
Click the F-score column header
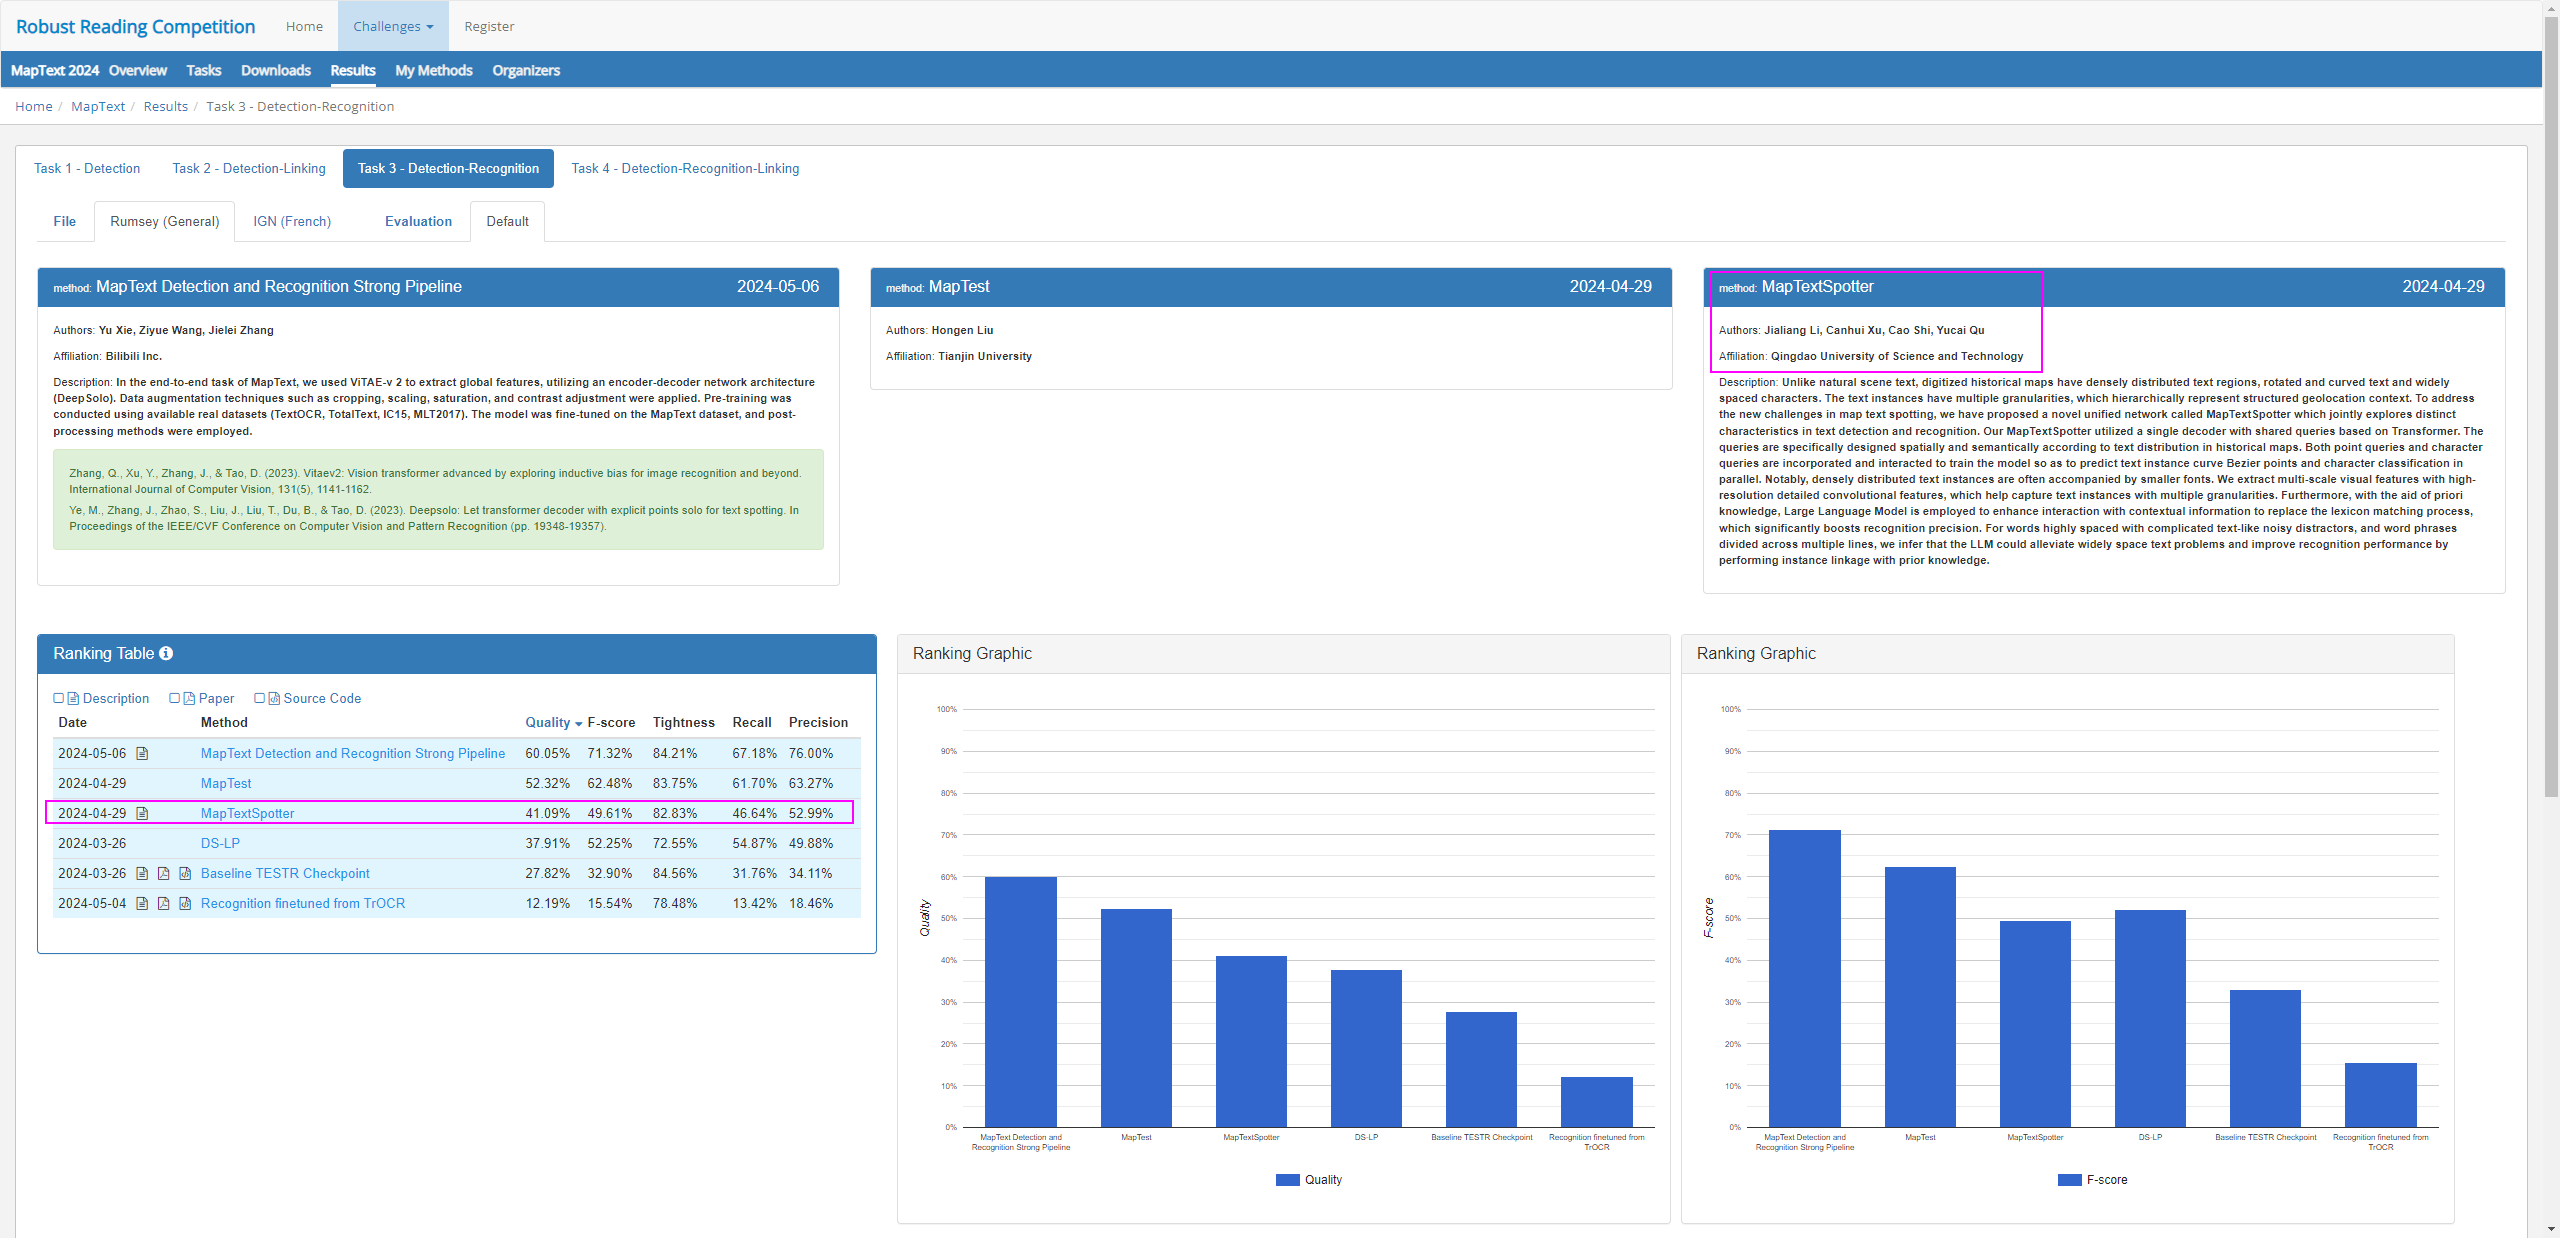pos(611,723)
